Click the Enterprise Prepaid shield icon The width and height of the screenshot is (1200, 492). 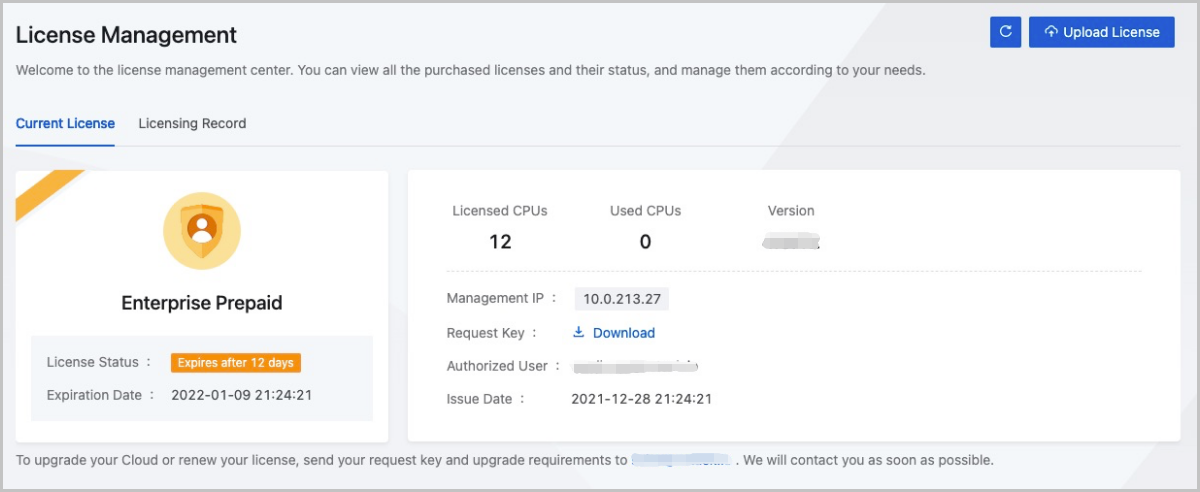tap(202, 231)
